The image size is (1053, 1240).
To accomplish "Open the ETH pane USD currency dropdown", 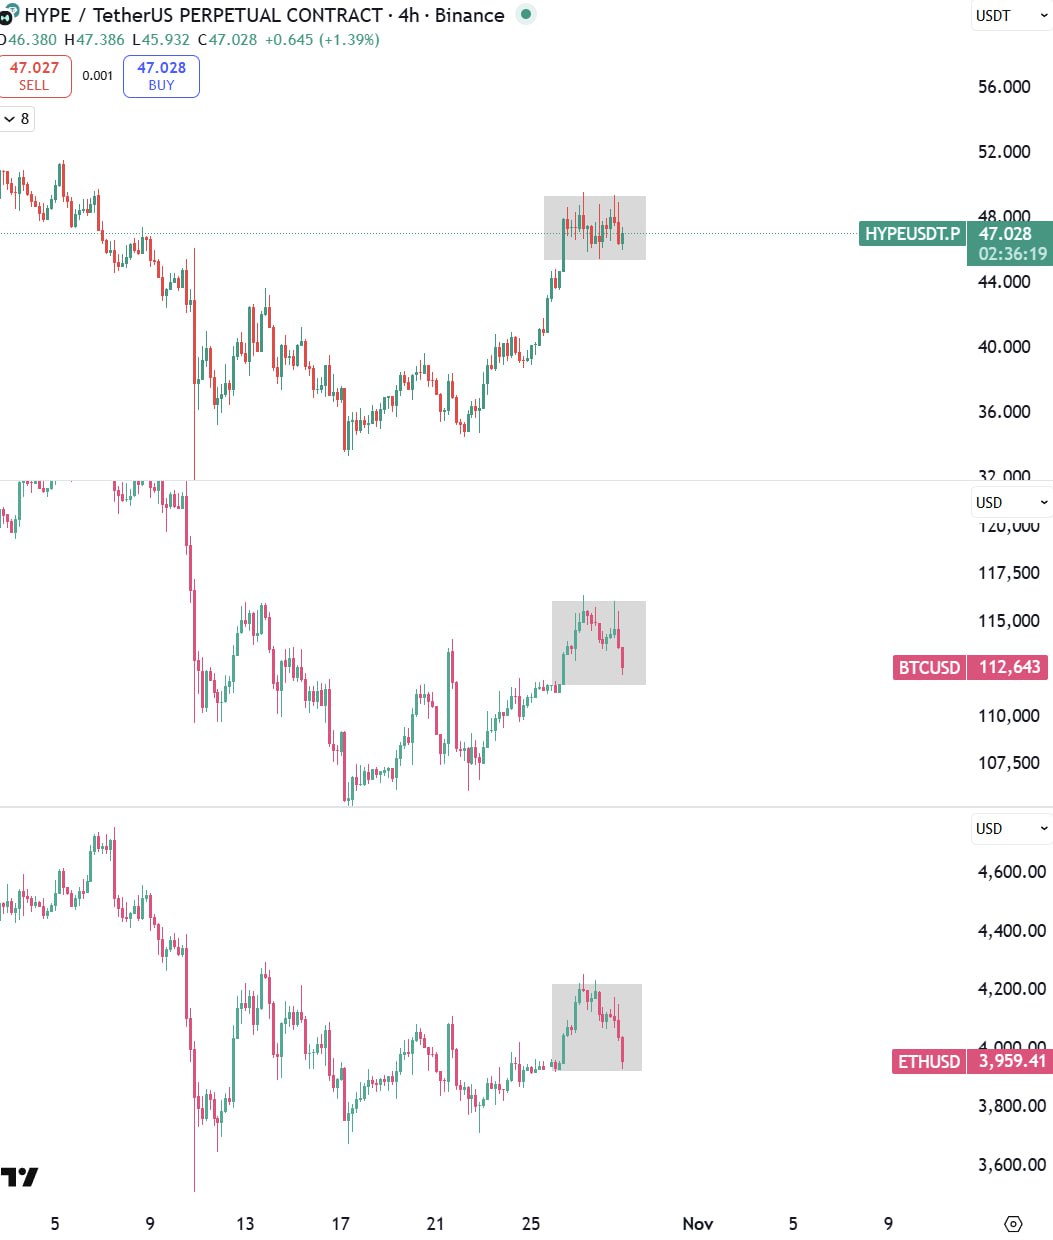I will coord(1011,828).
